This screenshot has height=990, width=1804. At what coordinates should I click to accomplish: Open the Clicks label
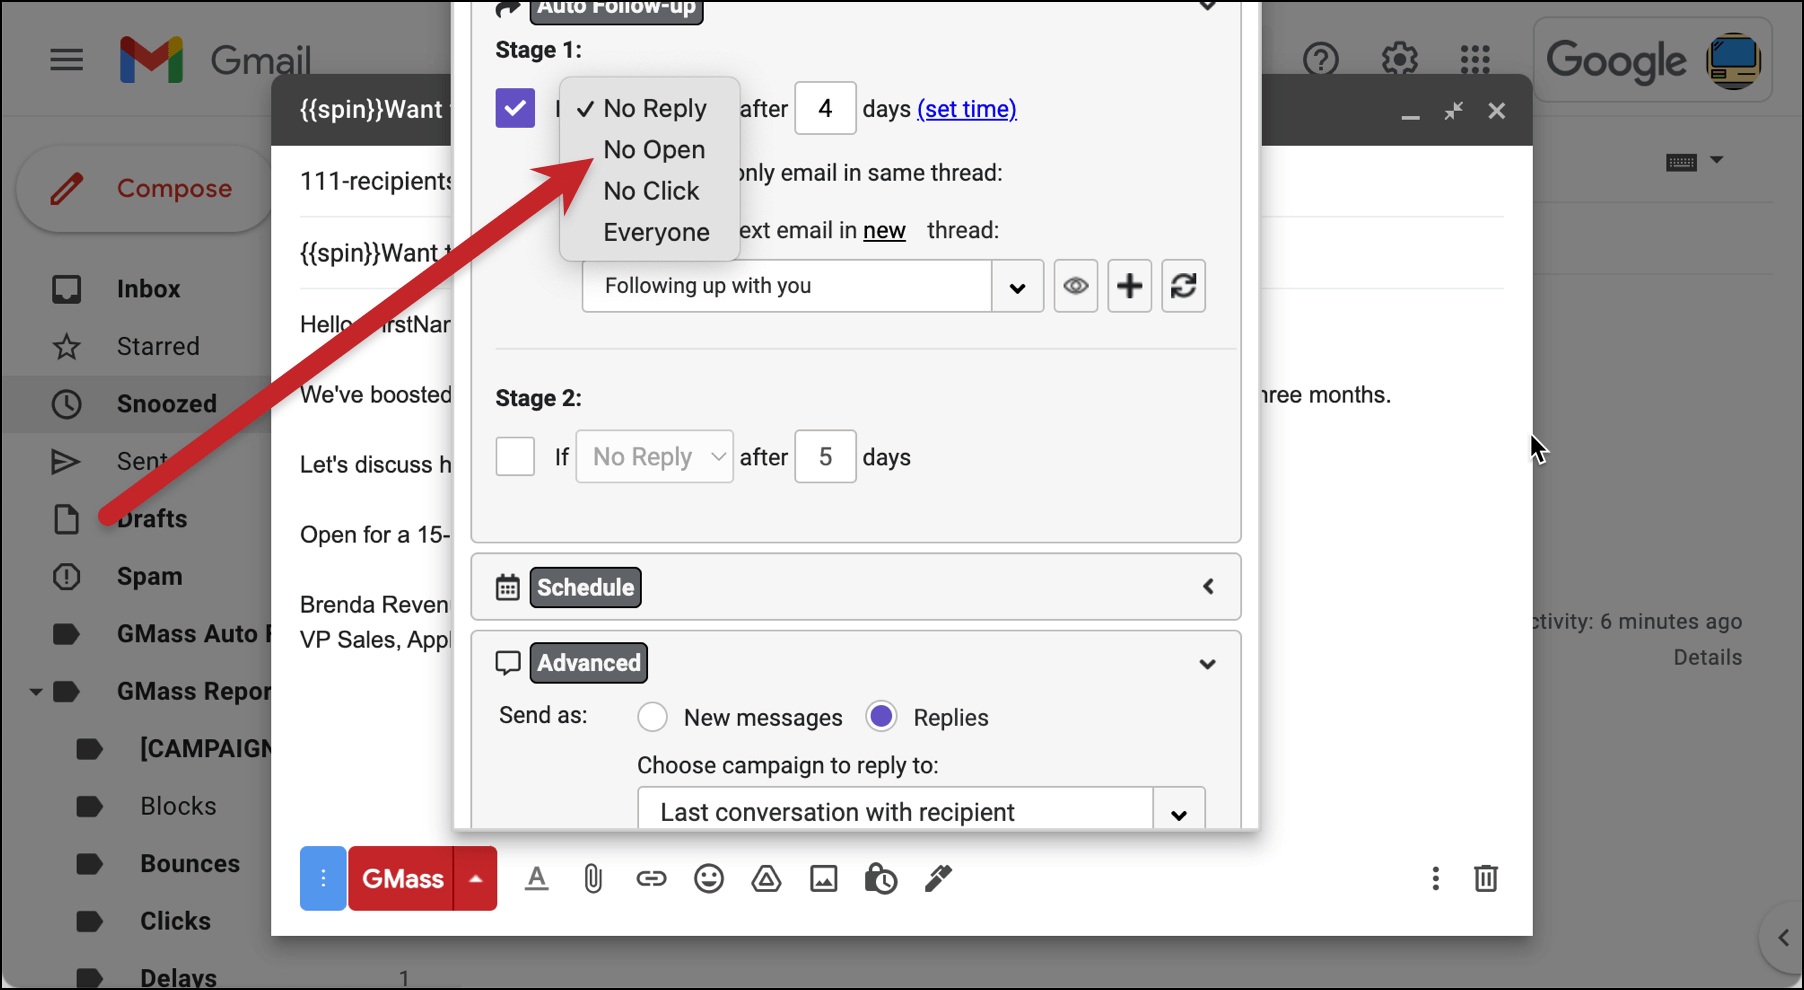coord(175,921)
